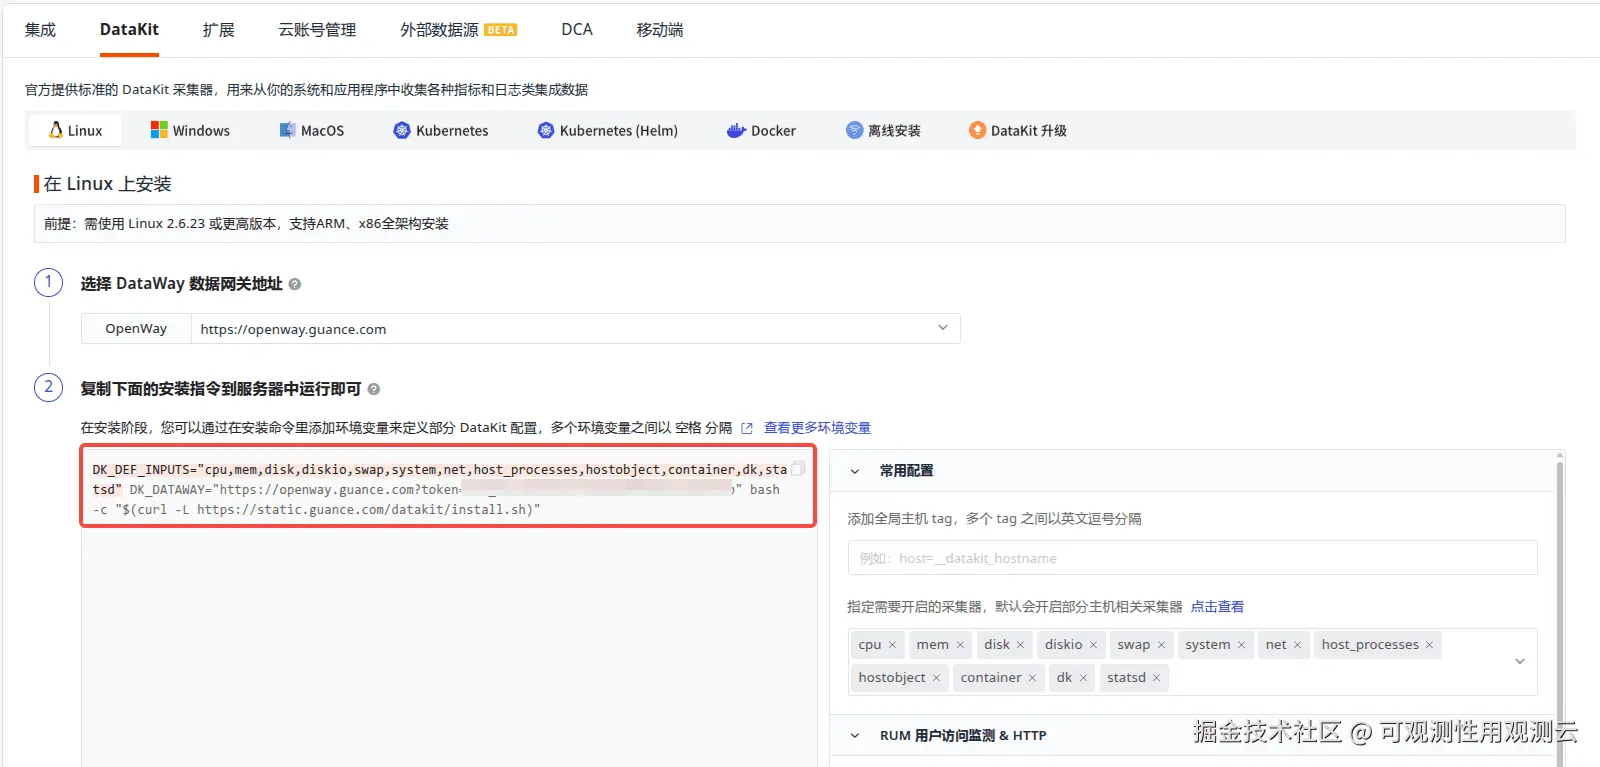
Task: Switch to the 集成 tab
Action: tap(40, 30)
